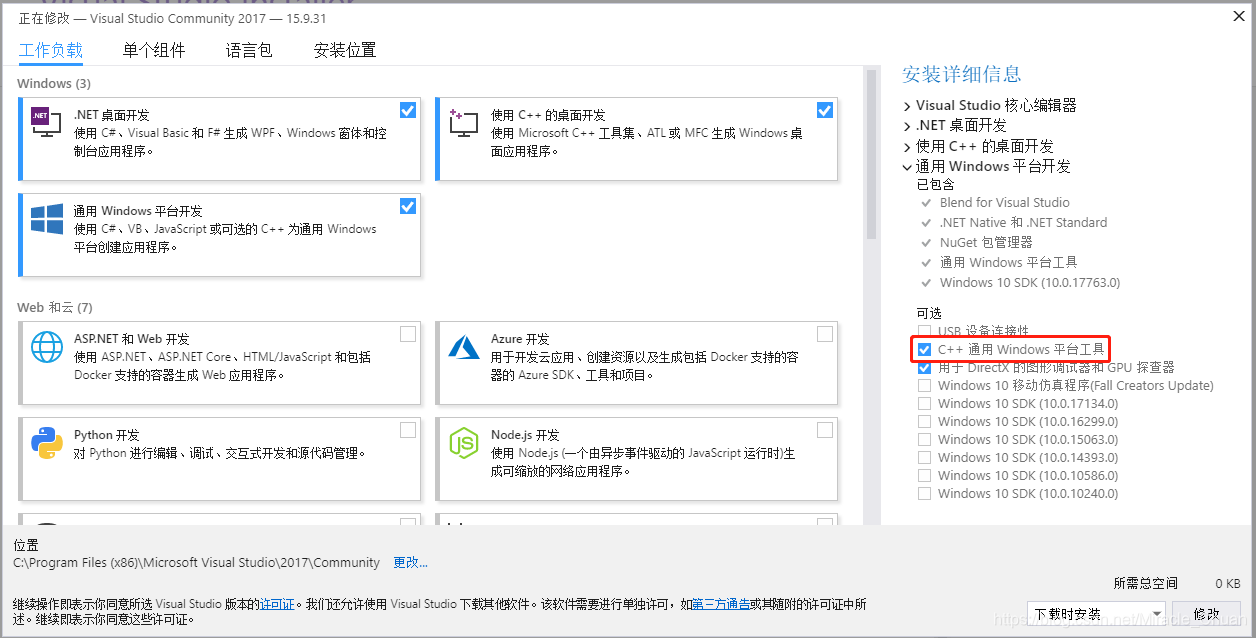The image size is (1256, 638).
Task: Click the Azure development icon
Action: [464, 346]
